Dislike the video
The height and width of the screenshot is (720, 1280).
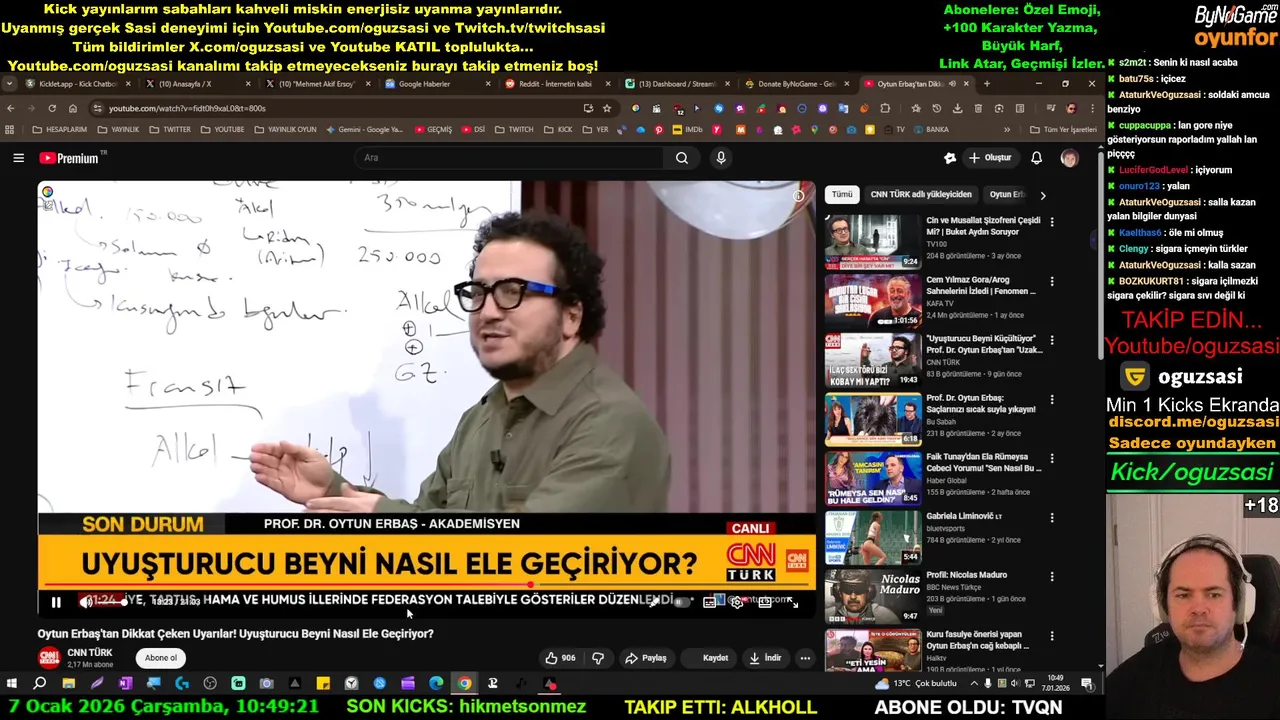pyautogui.click(x=598, y=658)
